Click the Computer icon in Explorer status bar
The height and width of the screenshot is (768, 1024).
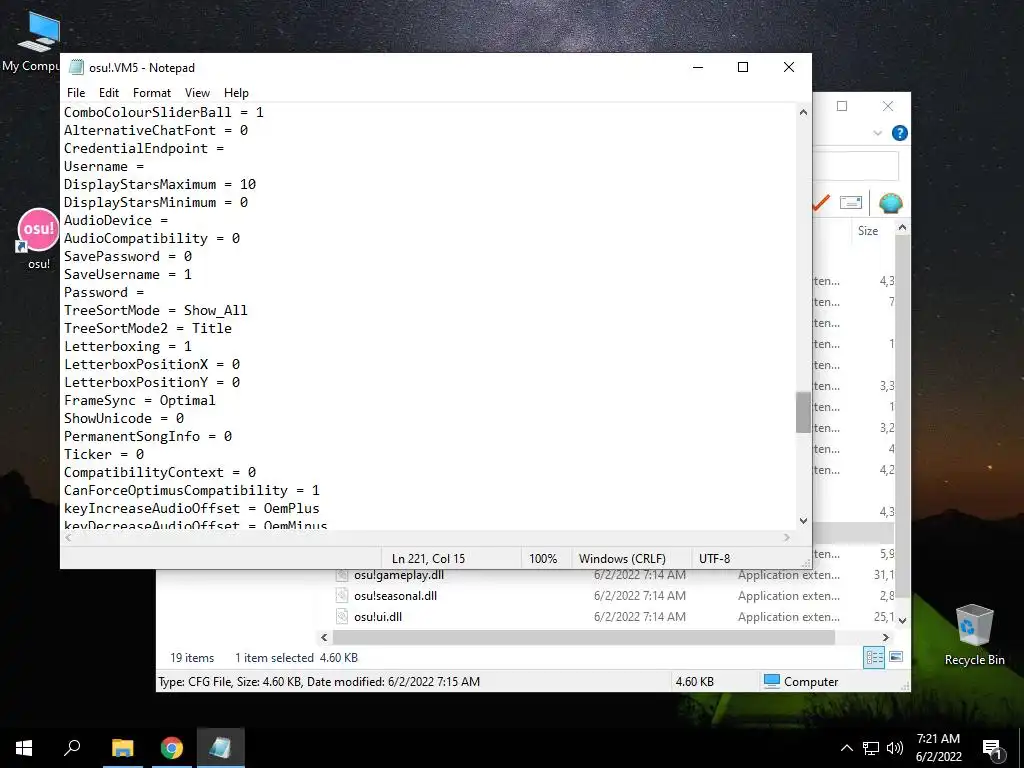(x=772, y=681)
